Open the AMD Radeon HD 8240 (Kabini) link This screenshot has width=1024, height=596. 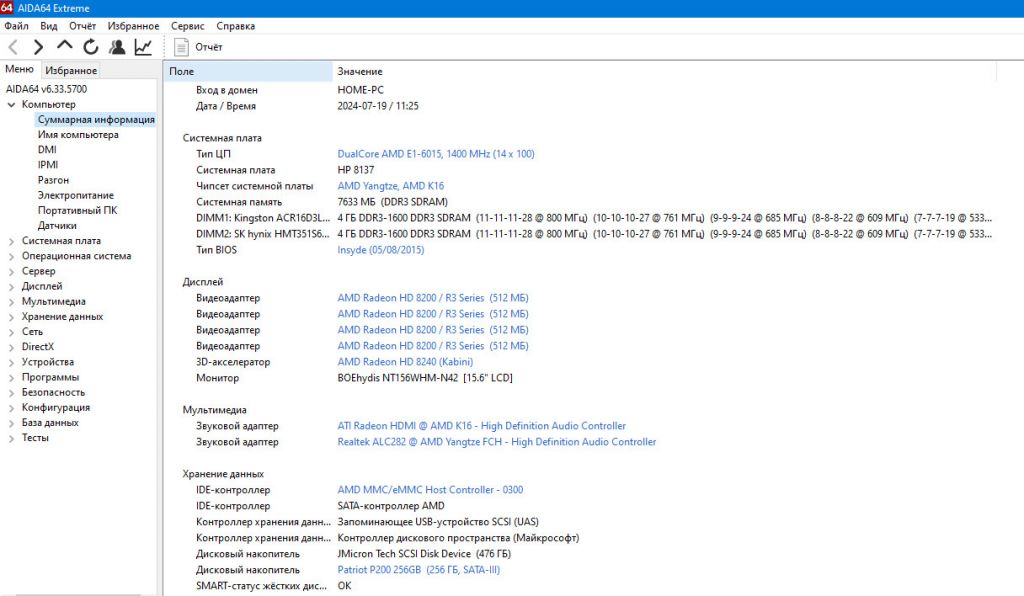point(405,362)
